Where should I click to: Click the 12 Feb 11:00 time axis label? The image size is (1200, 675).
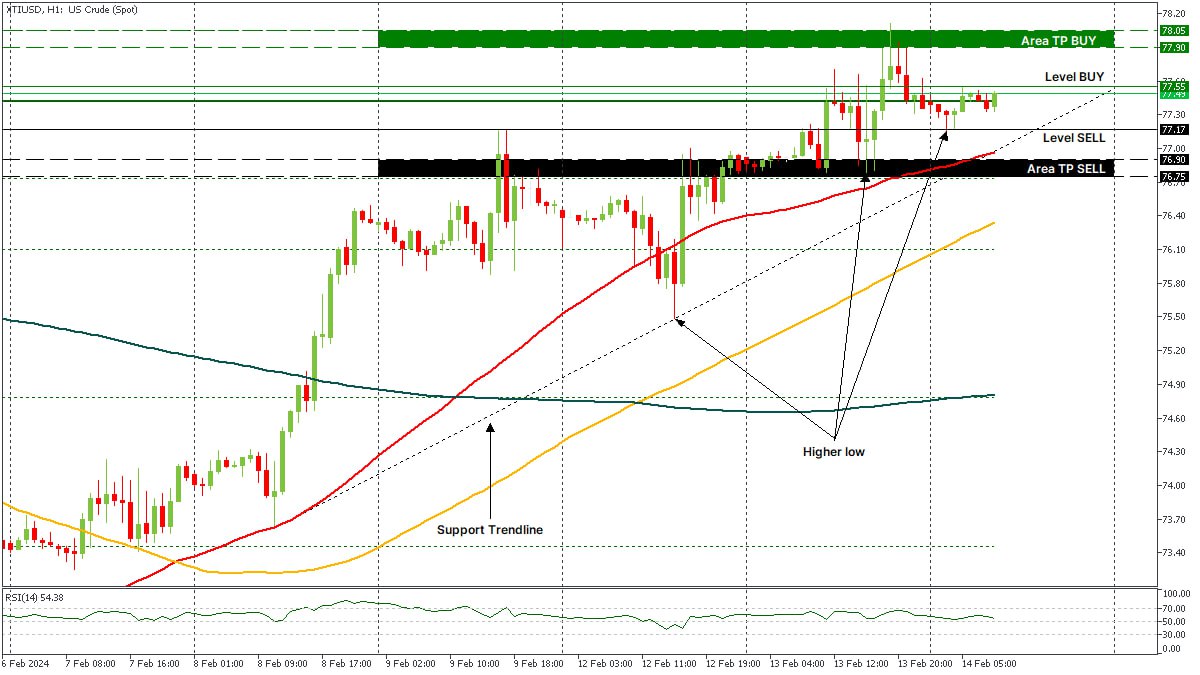click(x=670, y=663)
